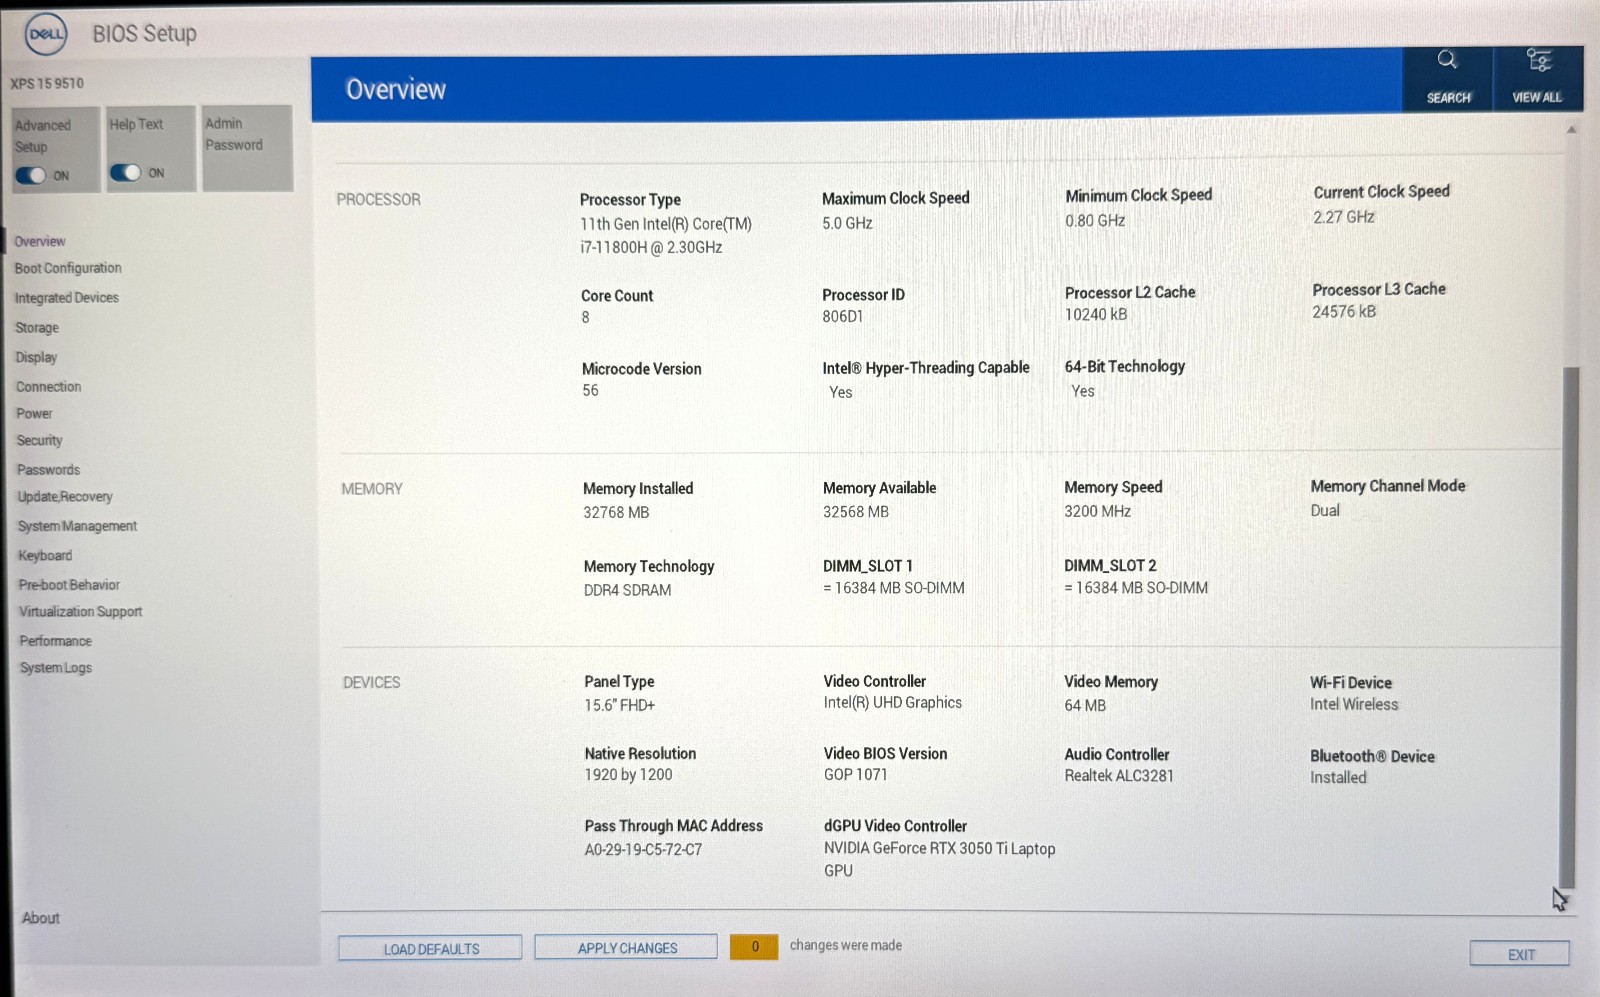Image resolution: width=1600 pixels, height=997 pixels.
Task: Open Connection settings
Action: click(48, 386)
